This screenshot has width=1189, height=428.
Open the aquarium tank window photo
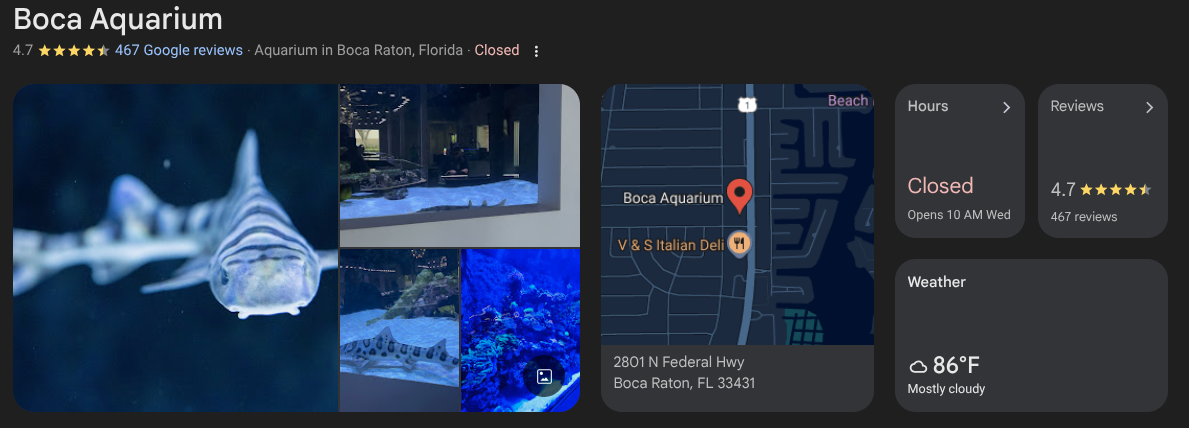[460, 165]
